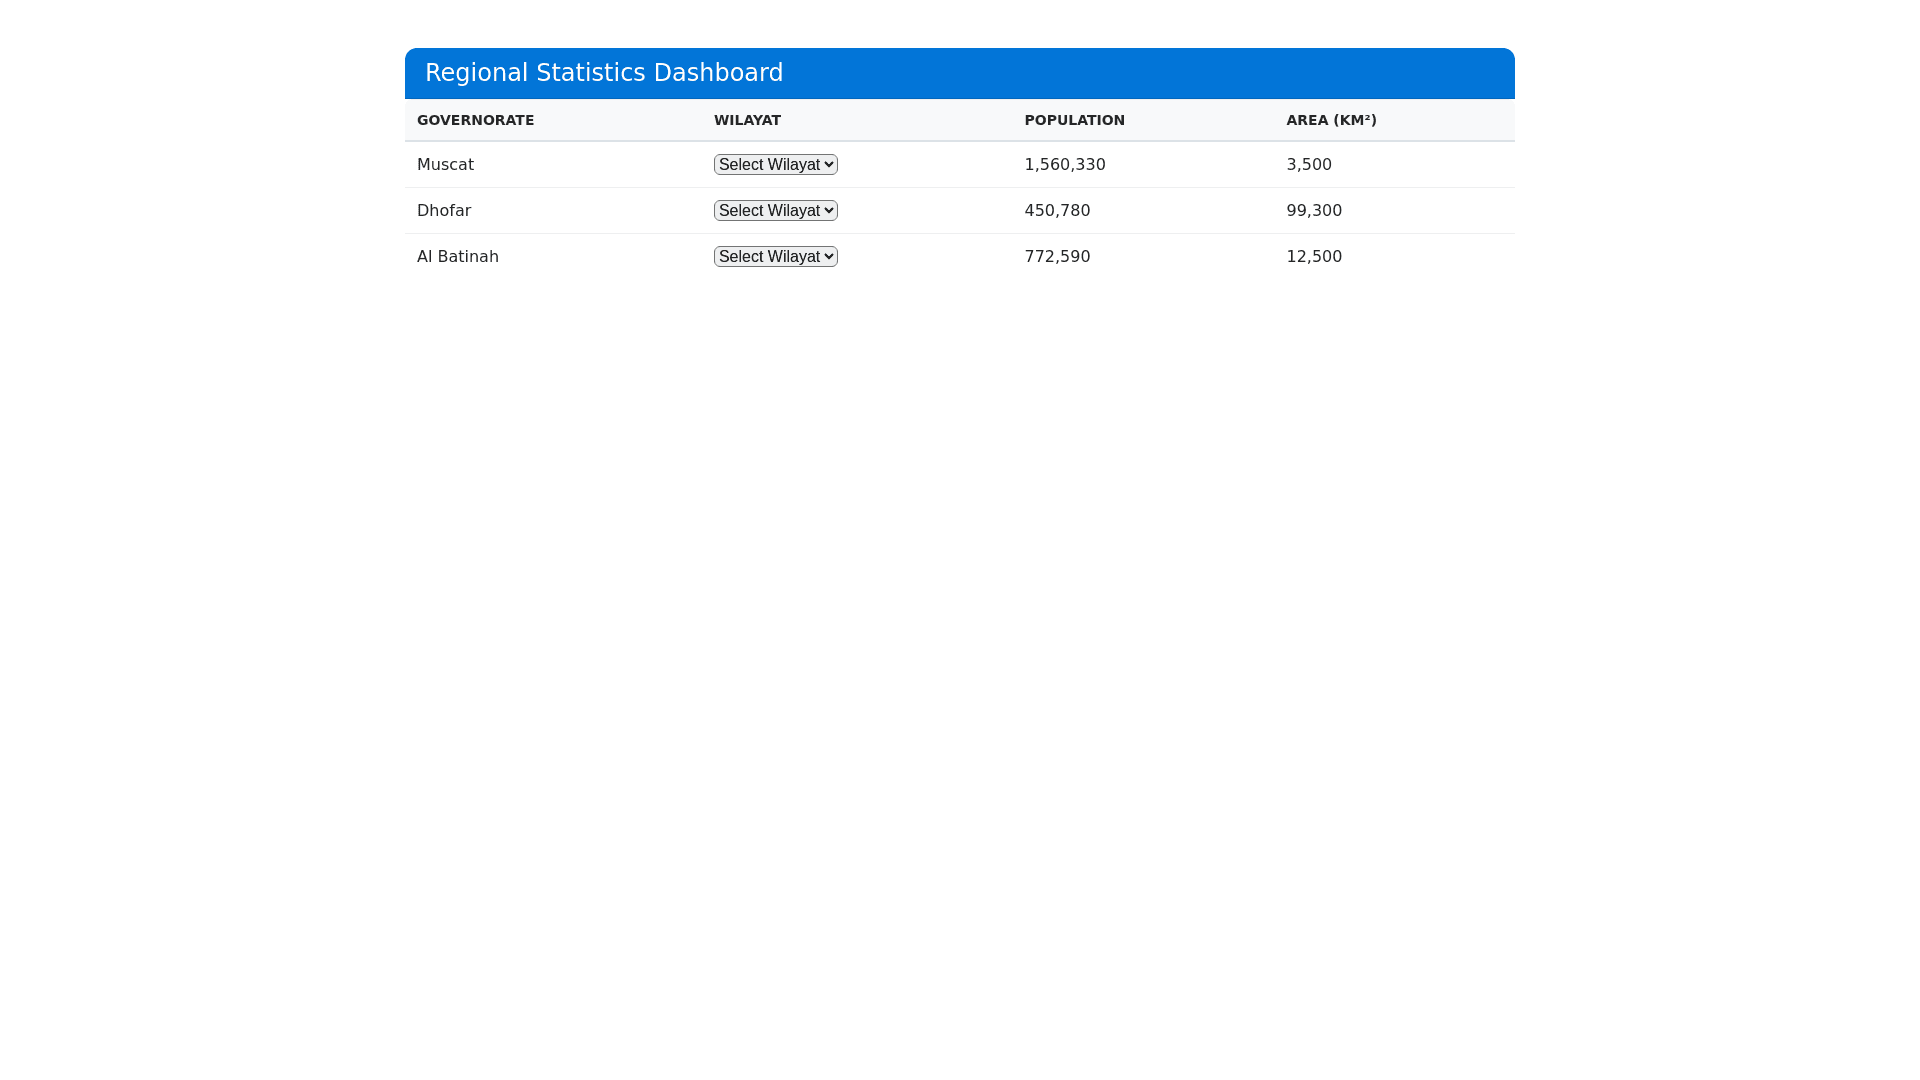The width and height of the screenshot is (1920, 1080).
Task: Click the Wilayat column header
Action: tap(747, 120)
